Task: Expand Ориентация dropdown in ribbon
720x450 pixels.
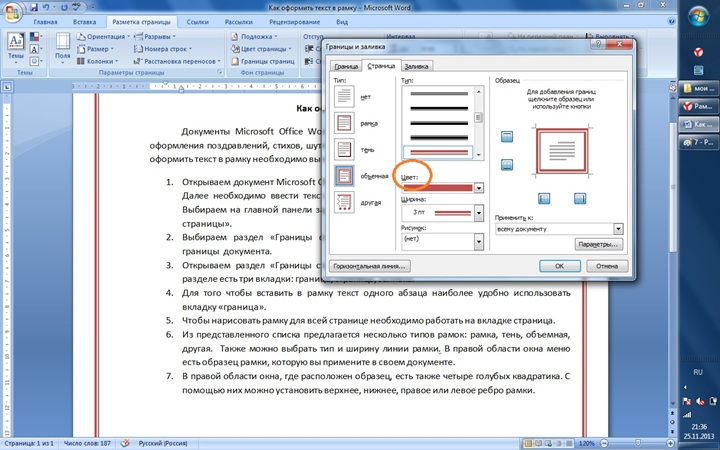Action: coord(103,36)
